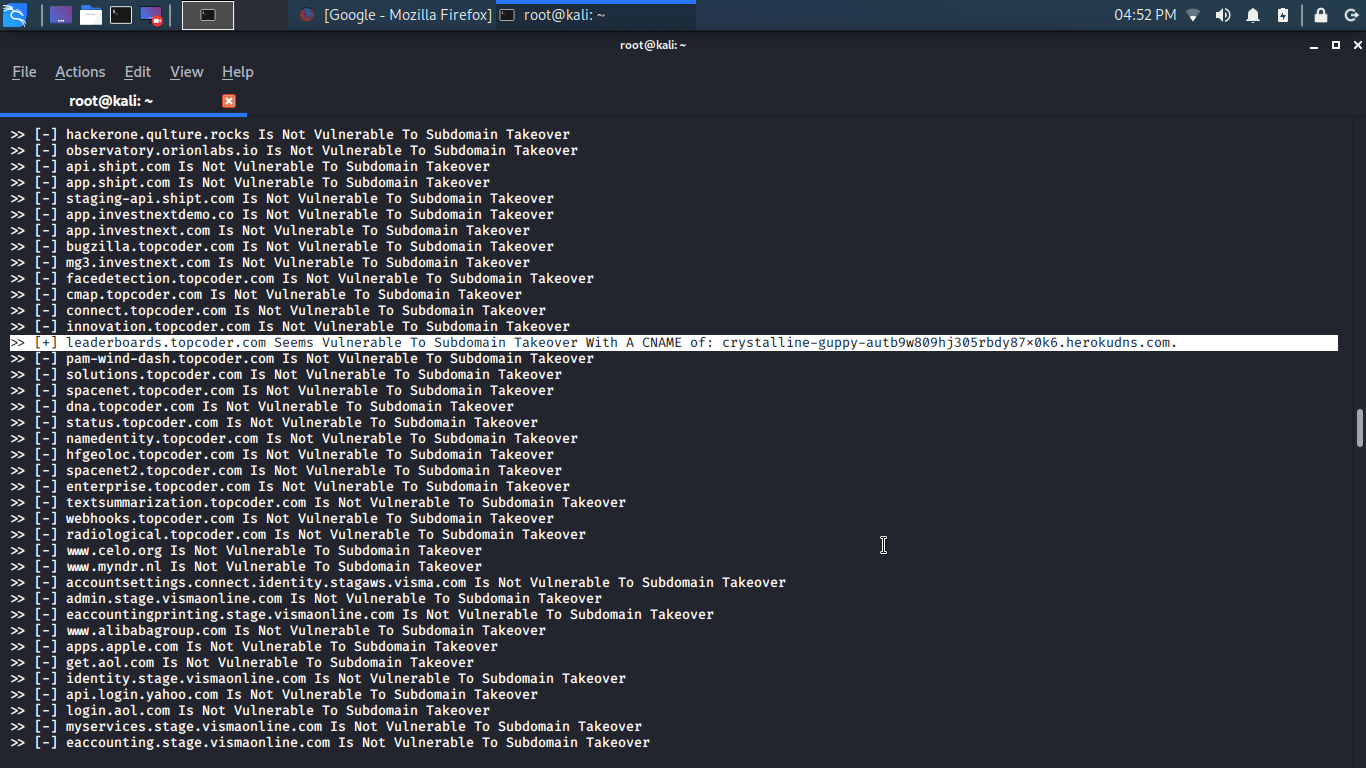Click the facedetection.topcoder.com line

pos(302,278)
